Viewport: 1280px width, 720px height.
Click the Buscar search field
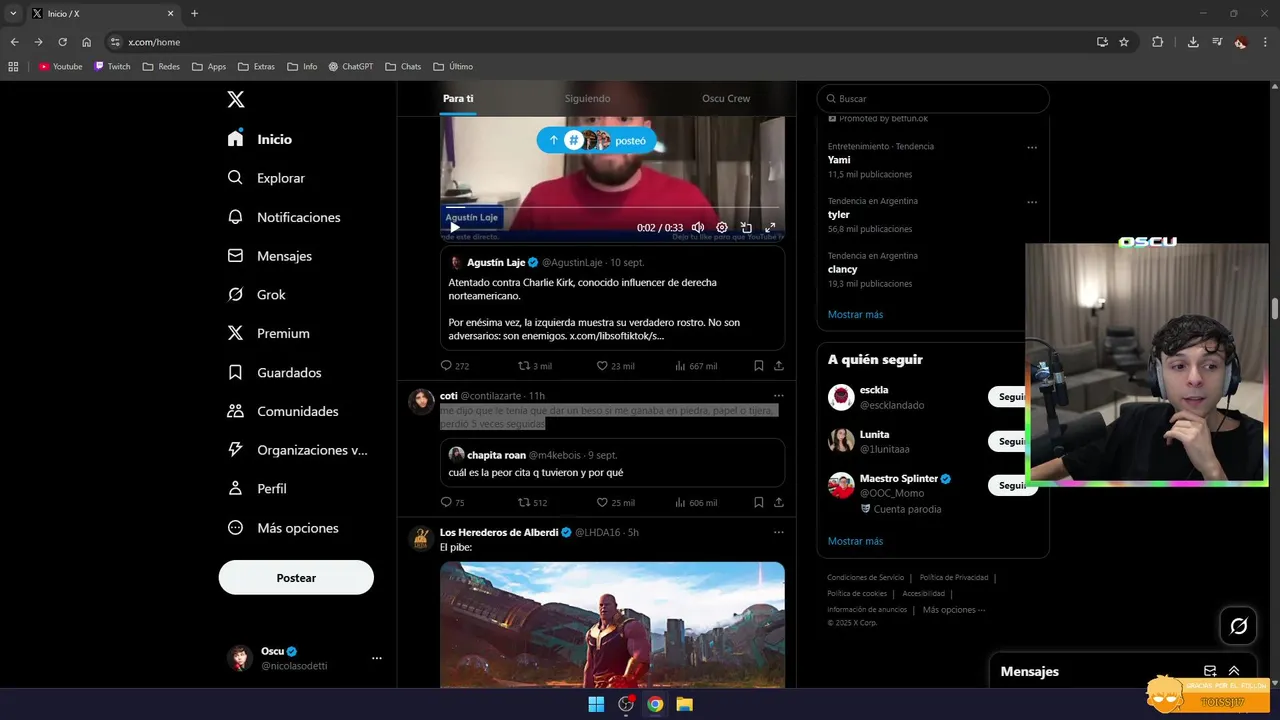(933, 99)
